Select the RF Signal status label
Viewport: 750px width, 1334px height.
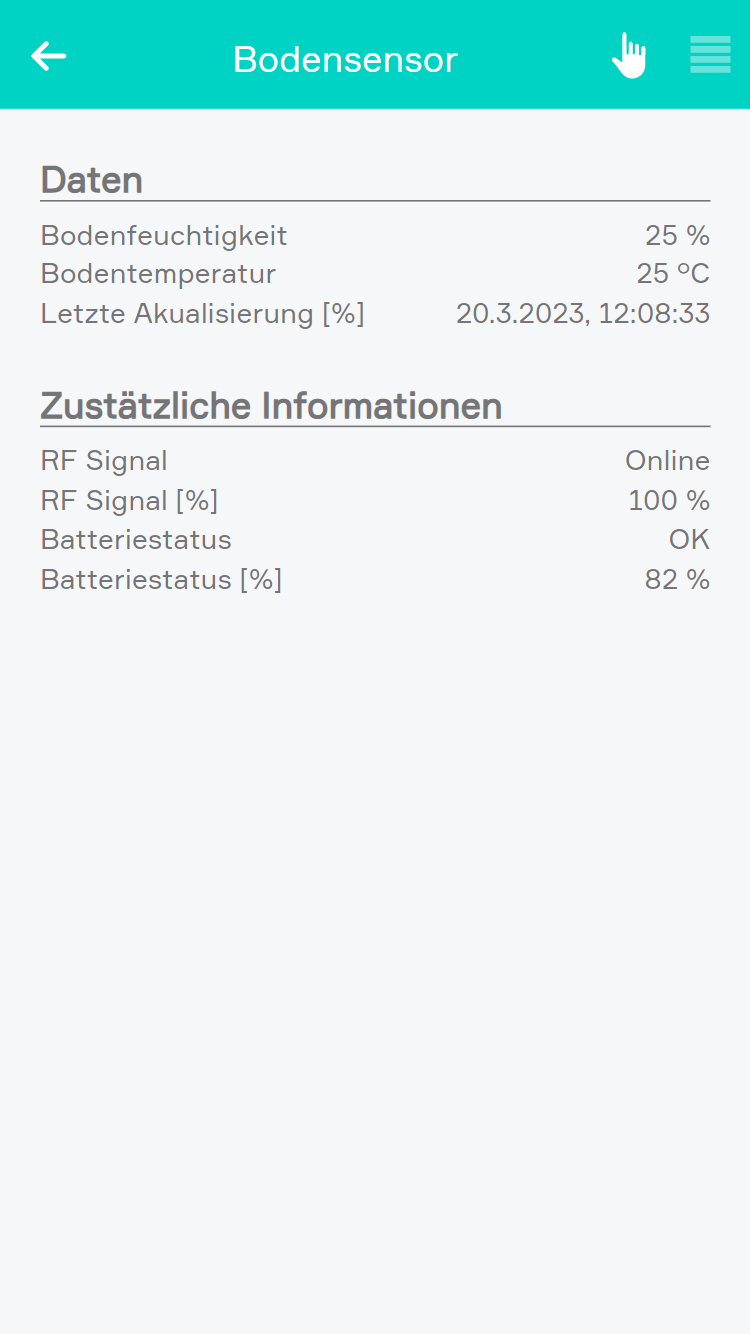(104, 461)
